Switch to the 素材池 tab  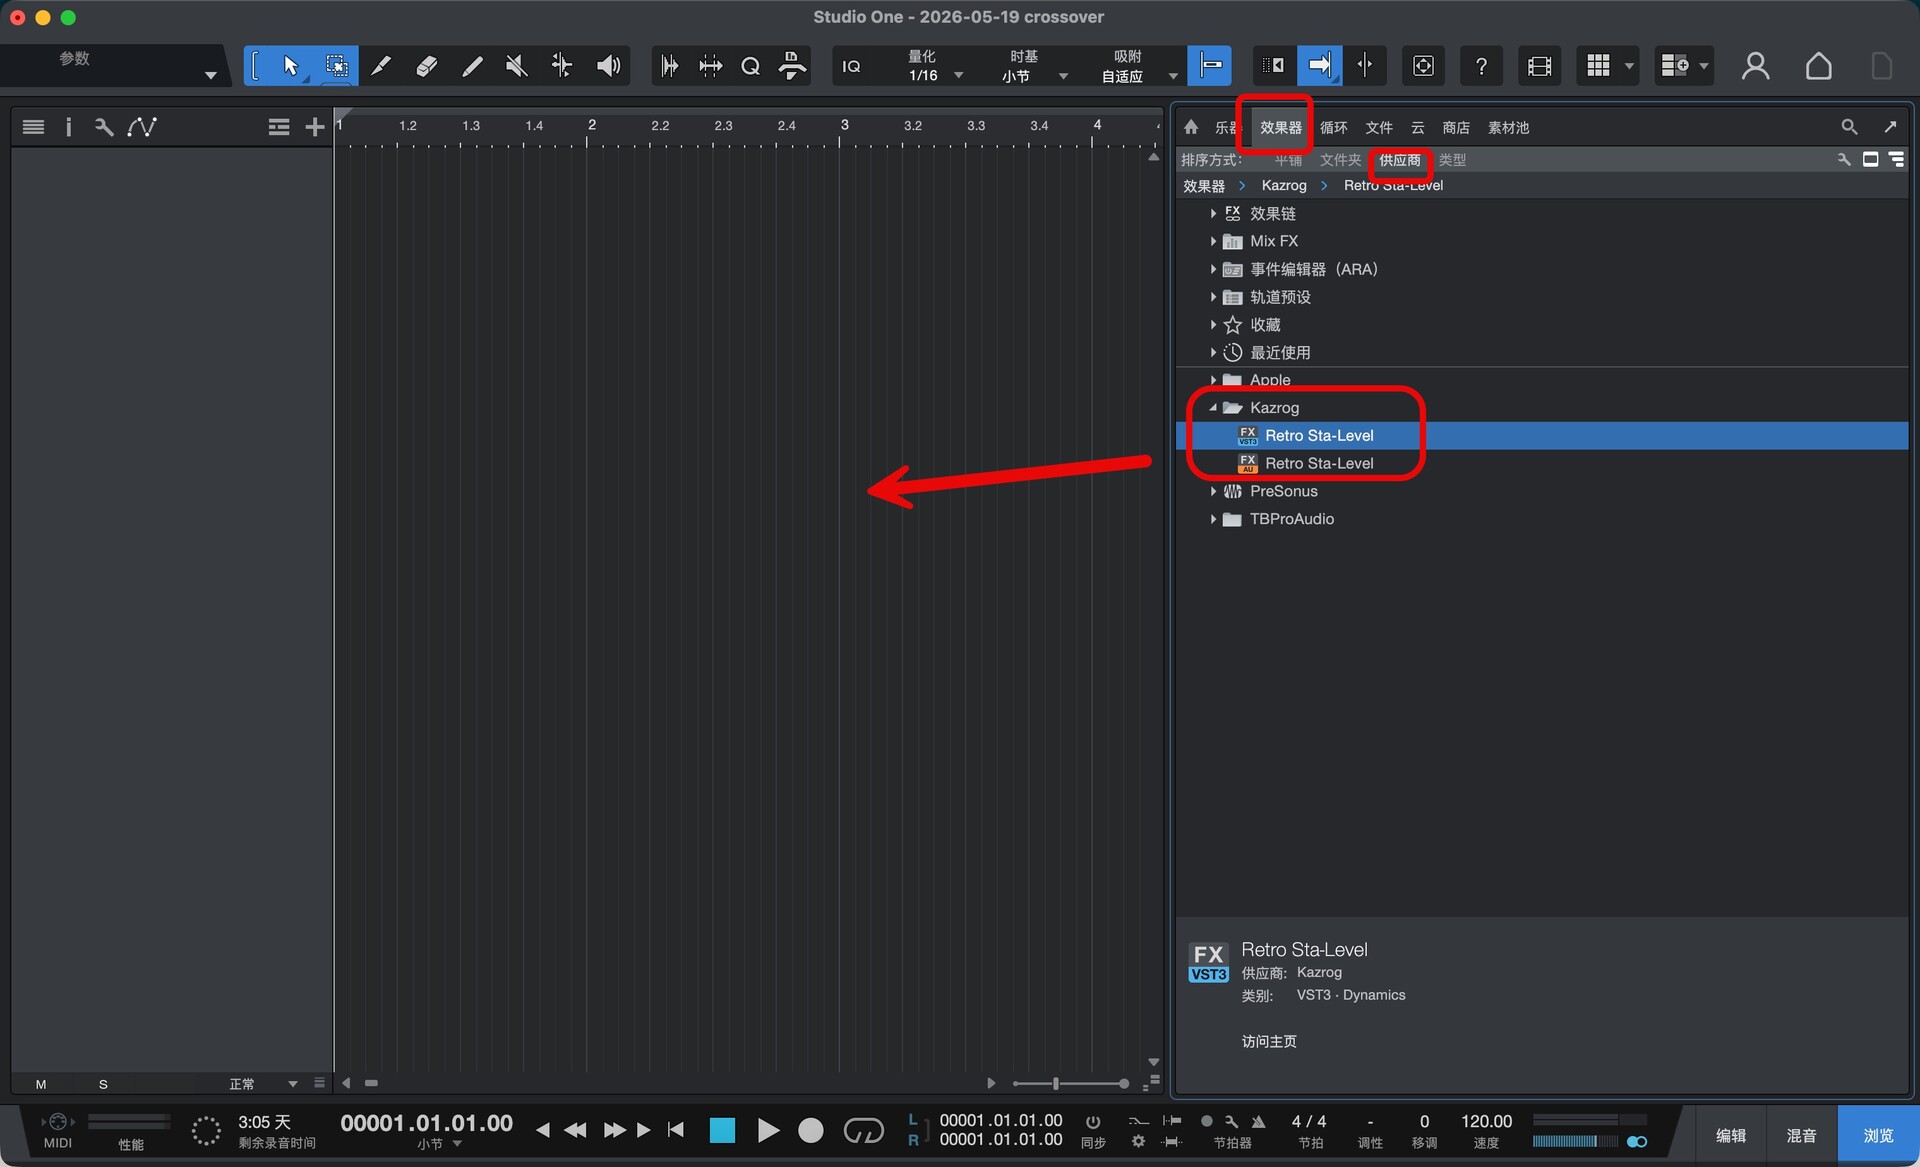click(1508, 127)
